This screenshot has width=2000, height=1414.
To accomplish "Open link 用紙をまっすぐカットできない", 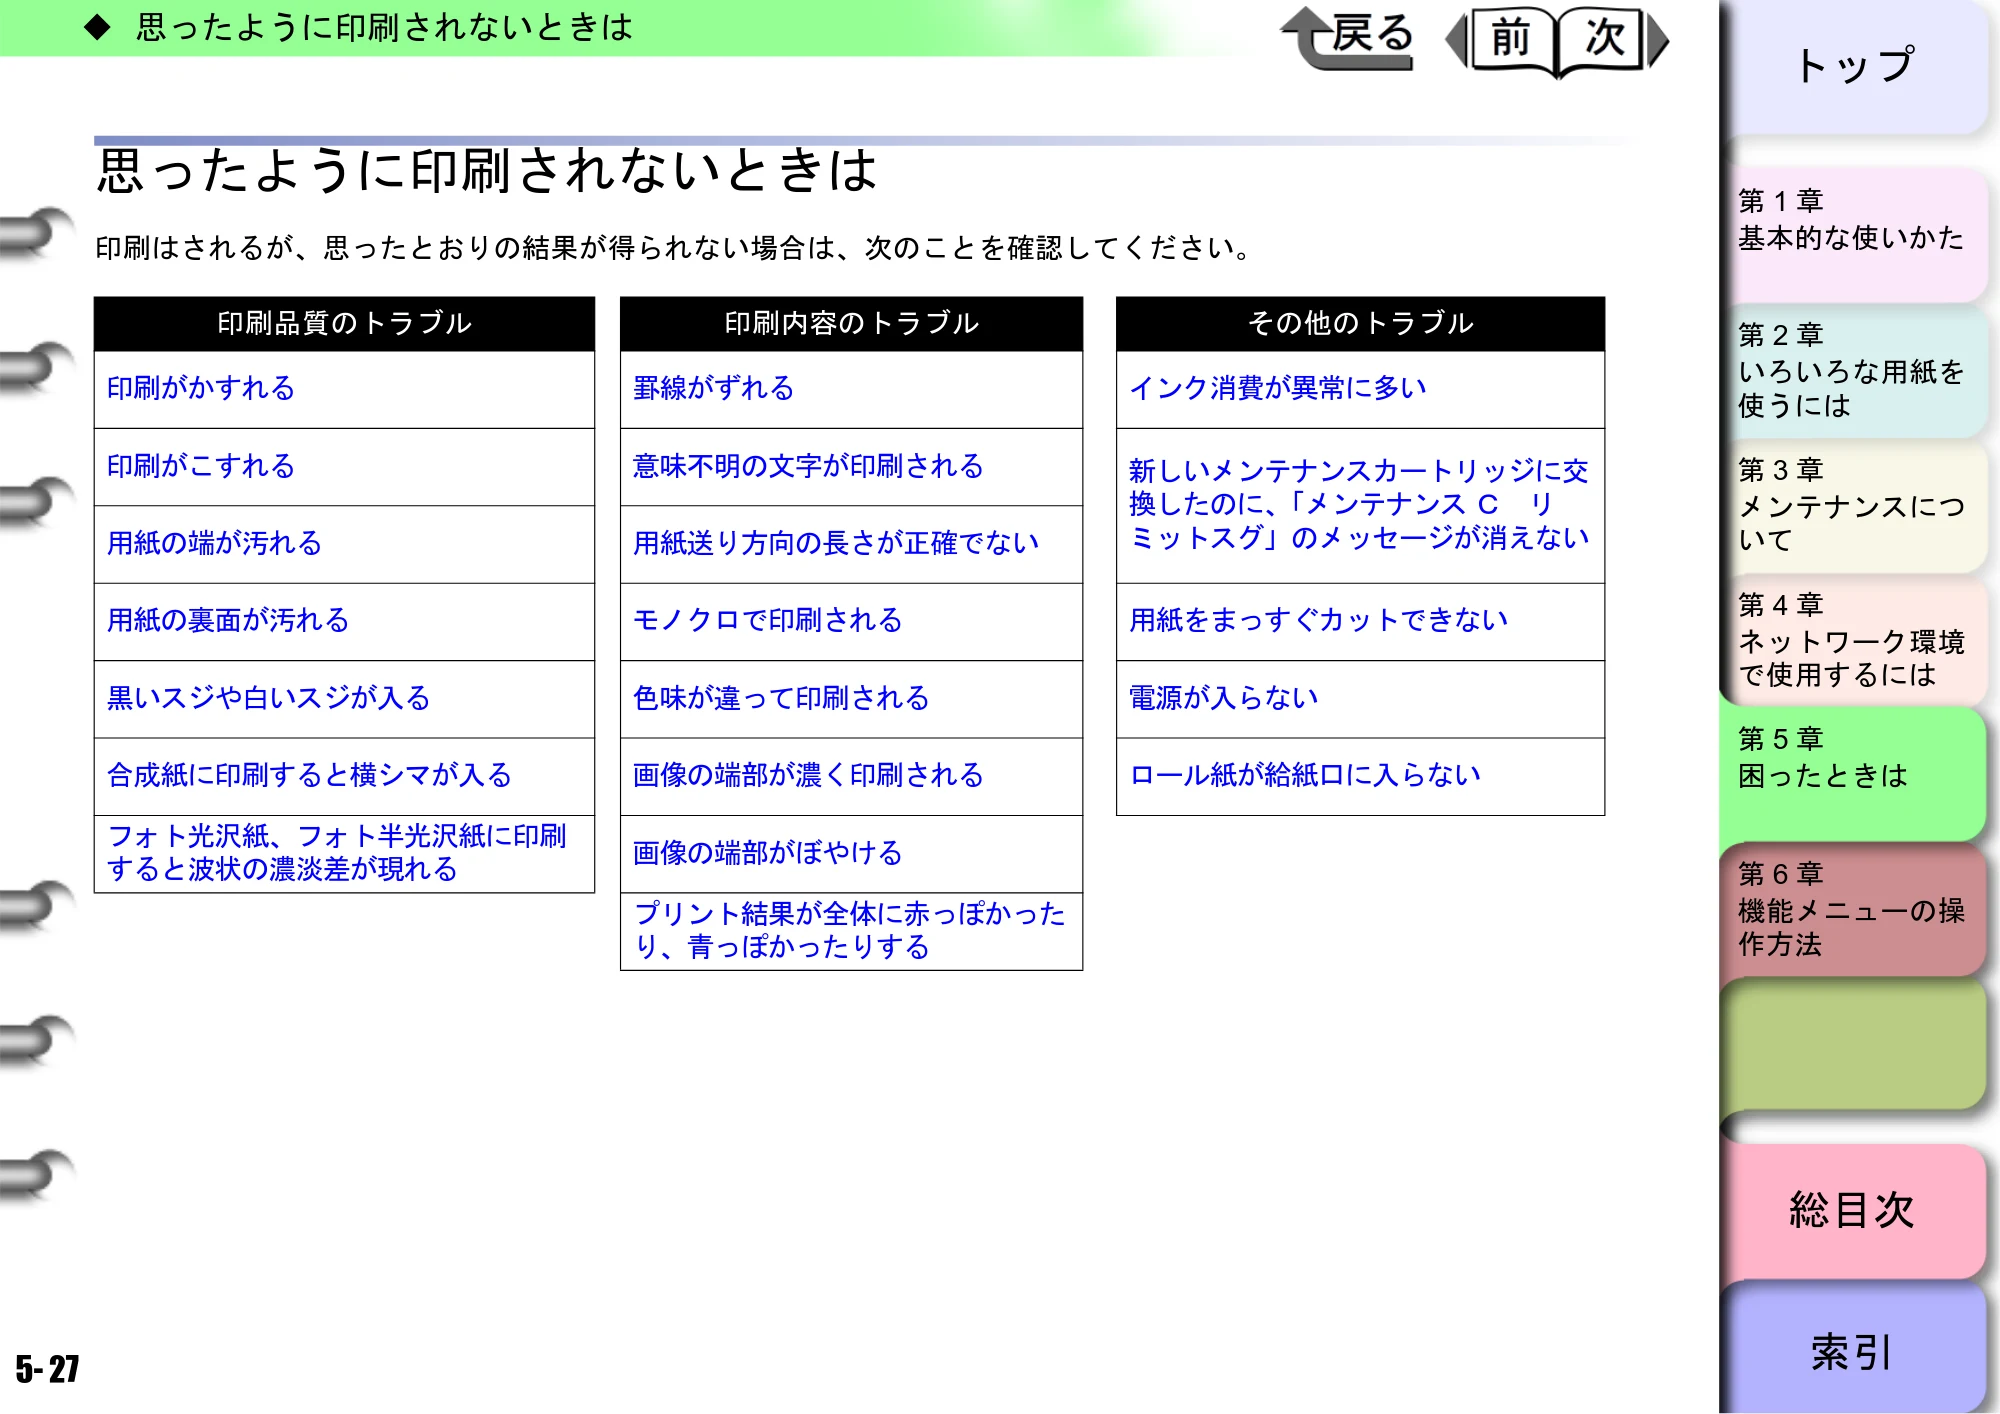I will (x=1319, y=620).
